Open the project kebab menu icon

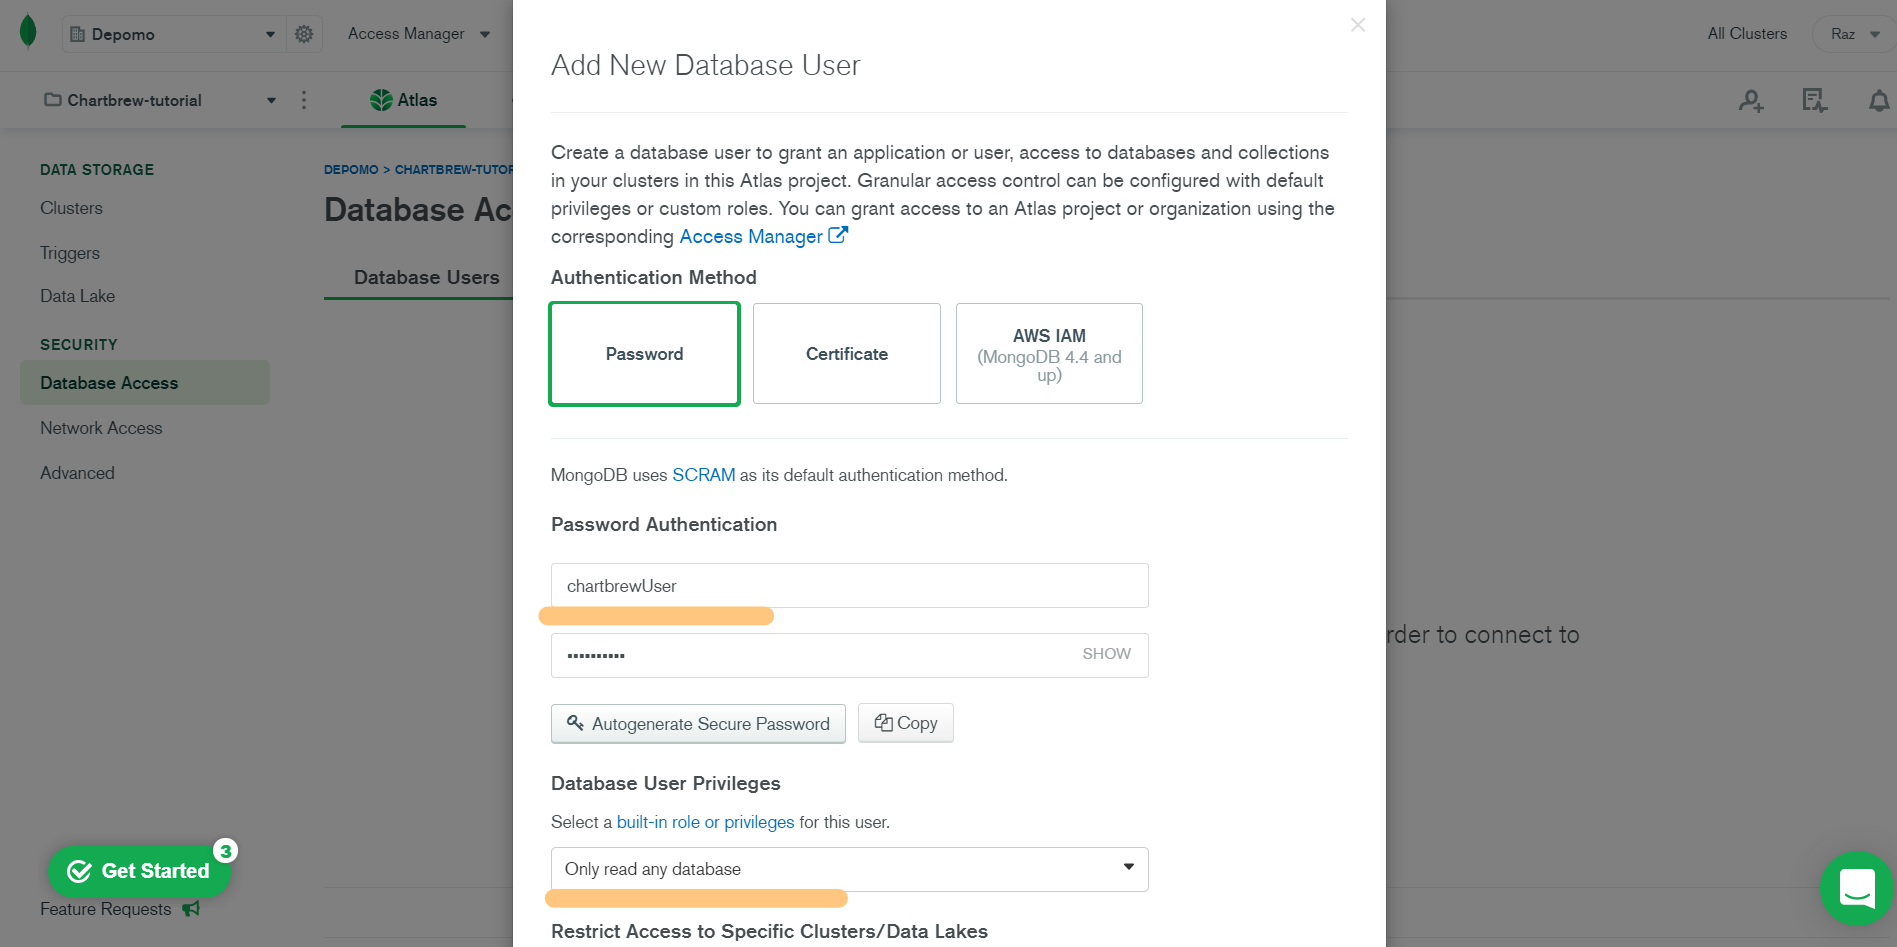tap(304, 100)
